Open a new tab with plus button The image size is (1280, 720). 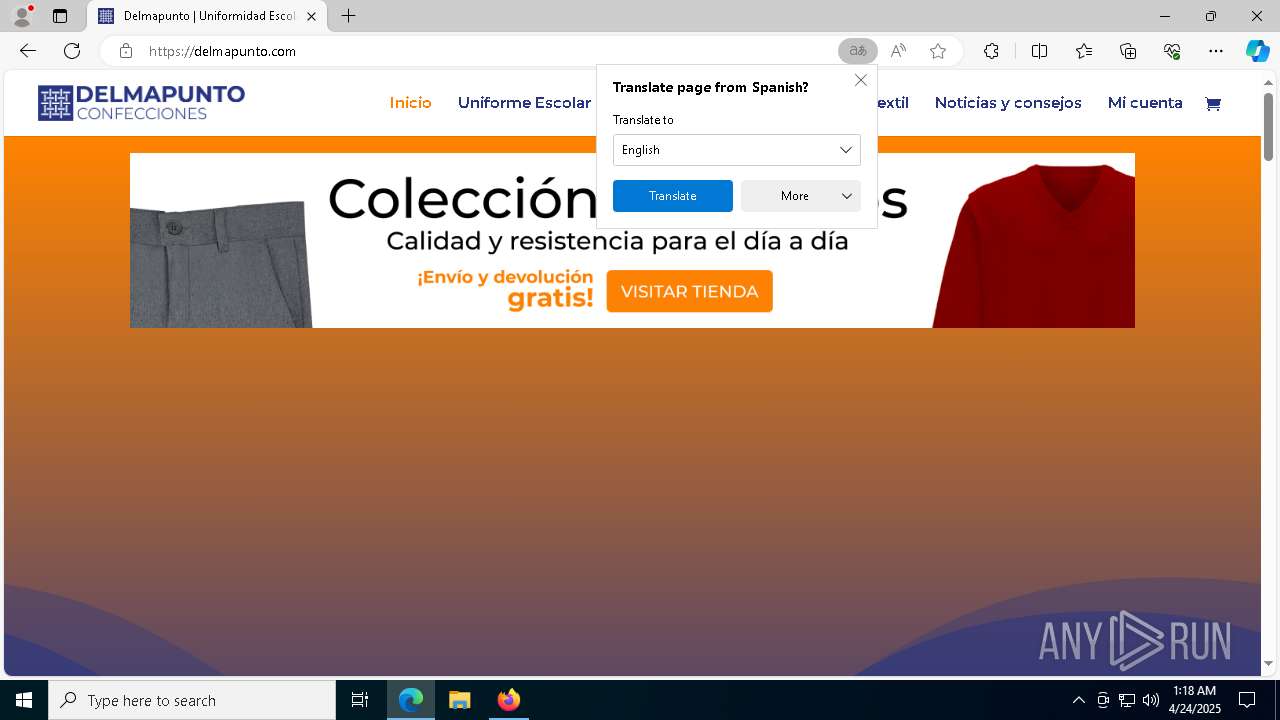348,16
